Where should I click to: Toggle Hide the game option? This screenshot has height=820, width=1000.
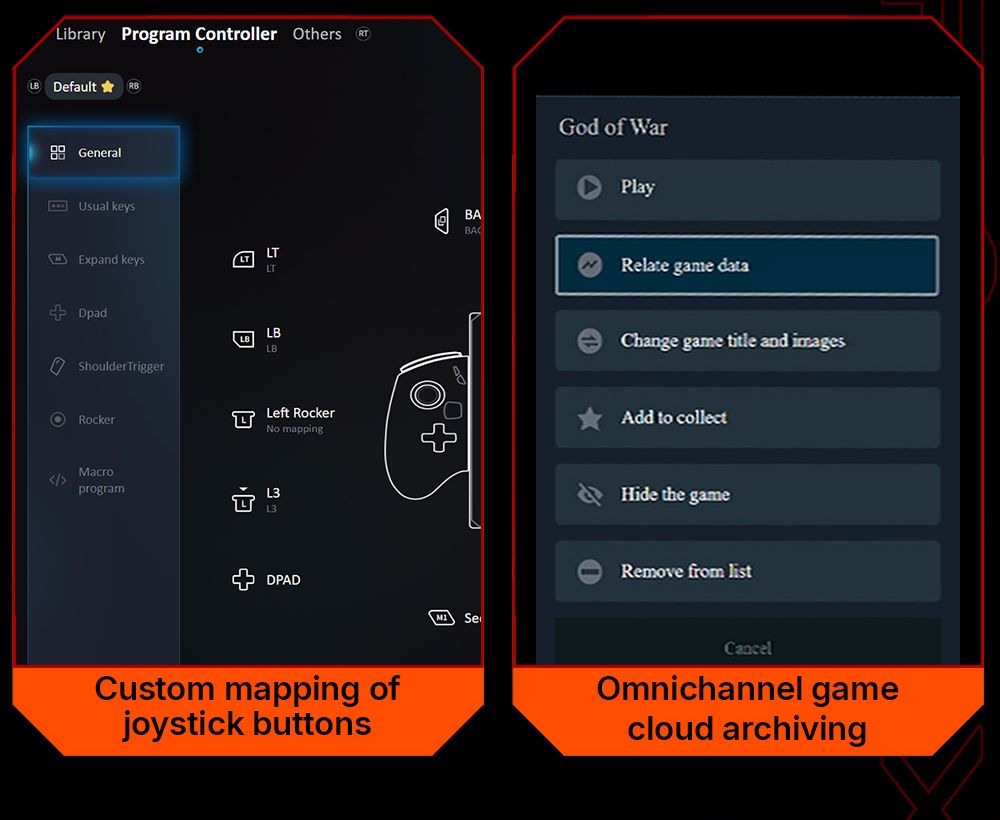[x=747, y=495]
